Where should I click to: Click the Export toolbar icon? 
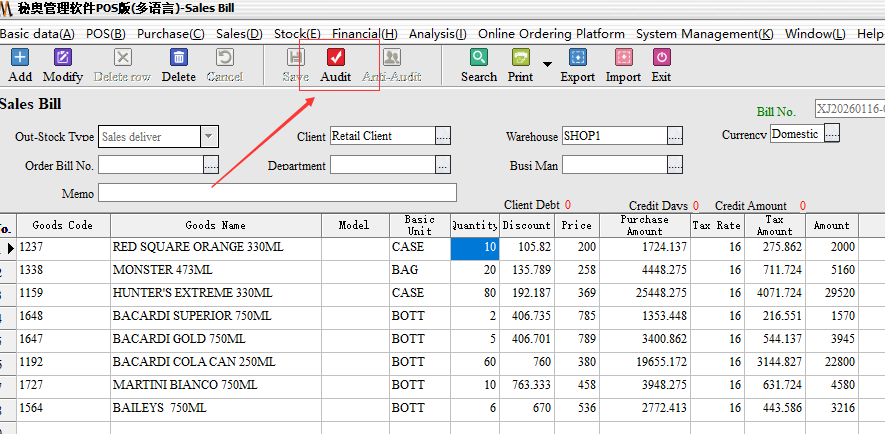click(x=577, y=58)
